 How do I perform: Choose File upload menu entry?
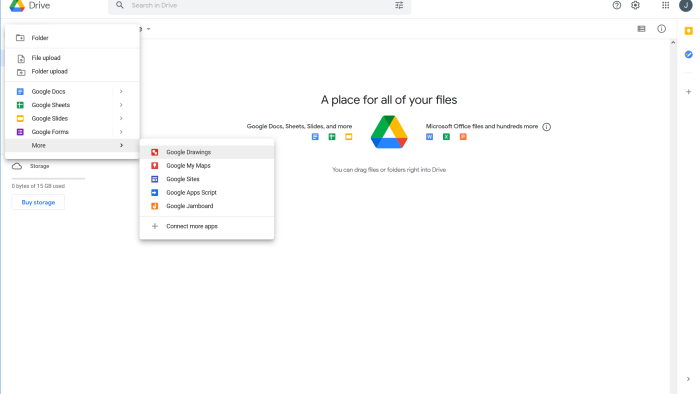[x=72, y=58]
